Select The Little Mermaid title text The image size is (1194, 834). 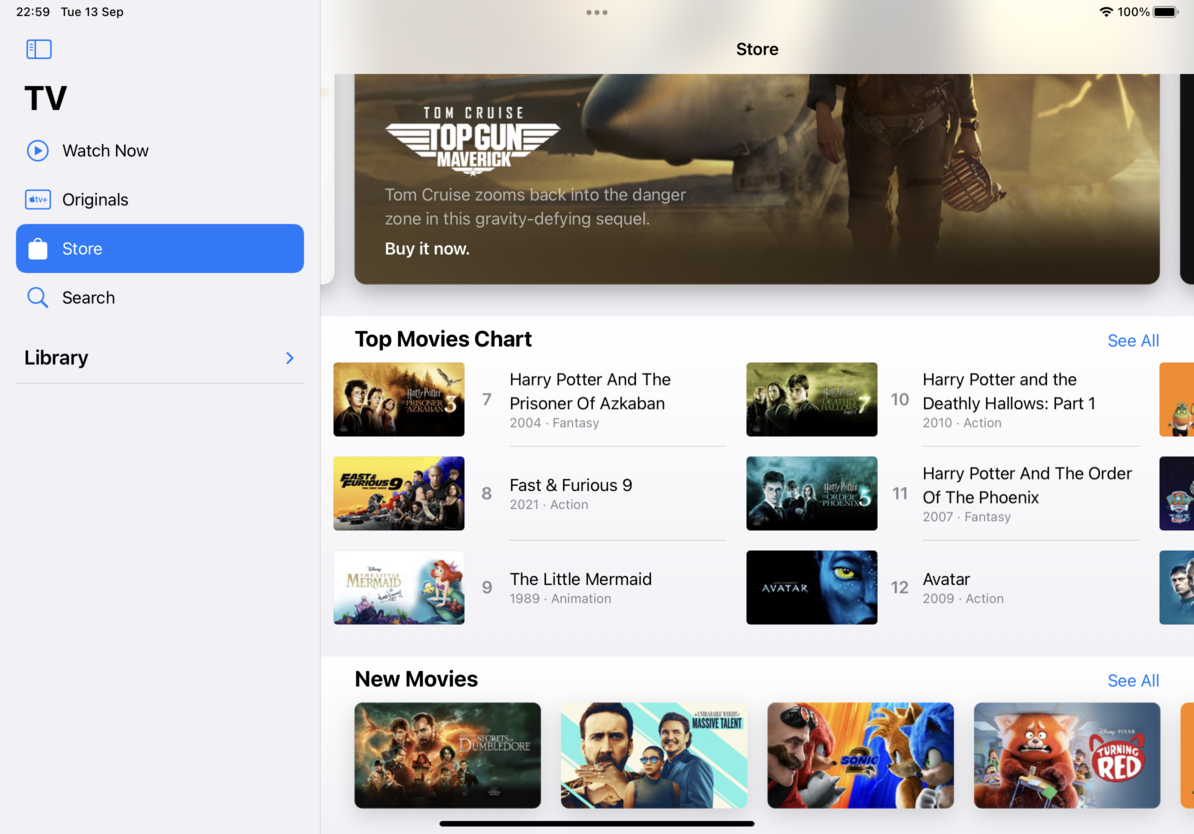pos(581,579)
